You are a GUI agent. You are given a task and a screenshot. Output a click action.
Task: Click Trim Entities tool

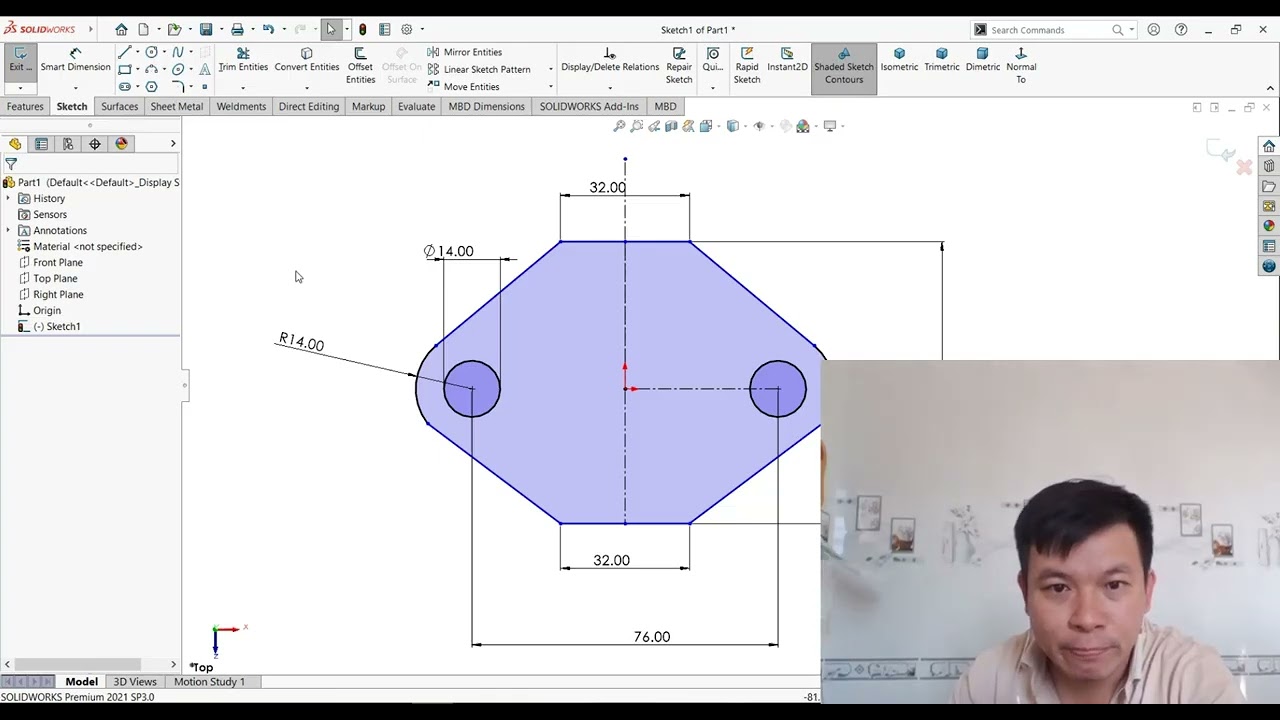click(243, 60)
